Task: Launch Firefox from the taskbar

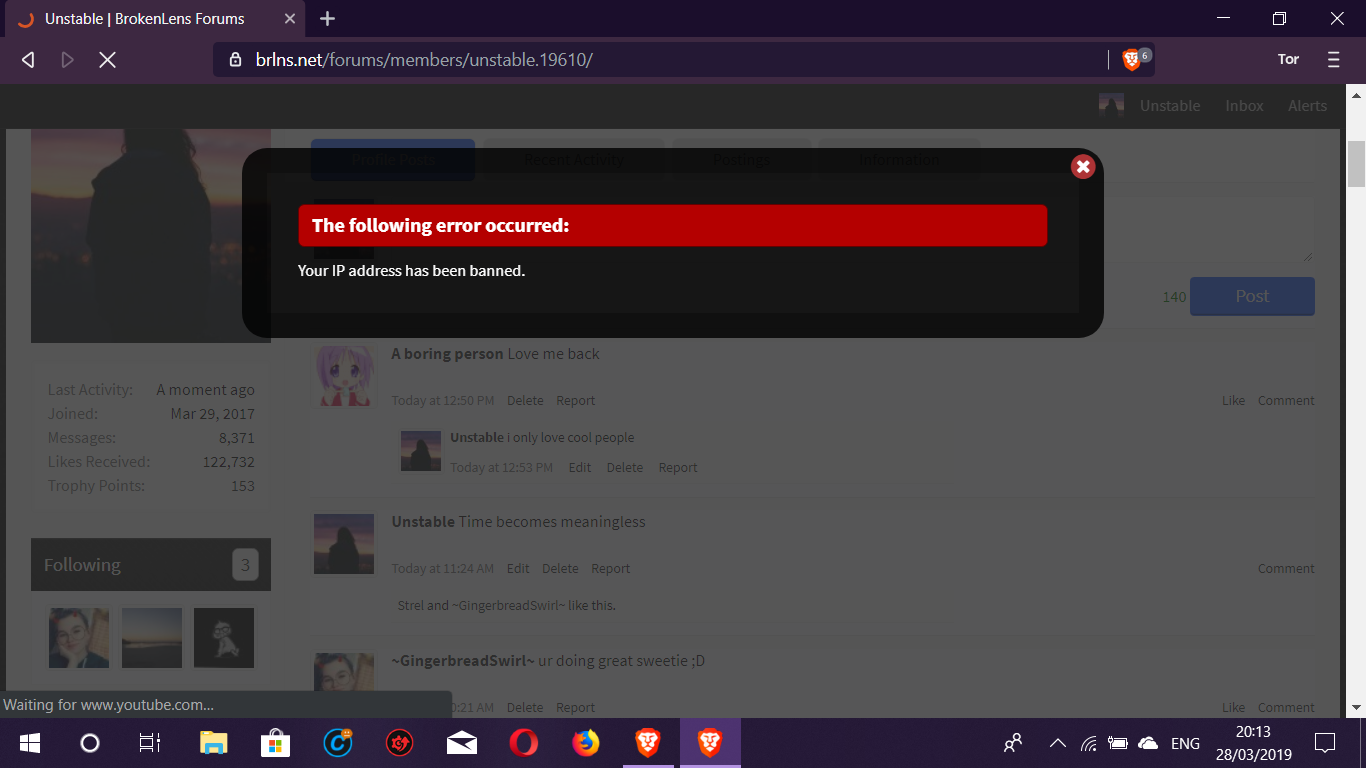Action: (585, 743)
